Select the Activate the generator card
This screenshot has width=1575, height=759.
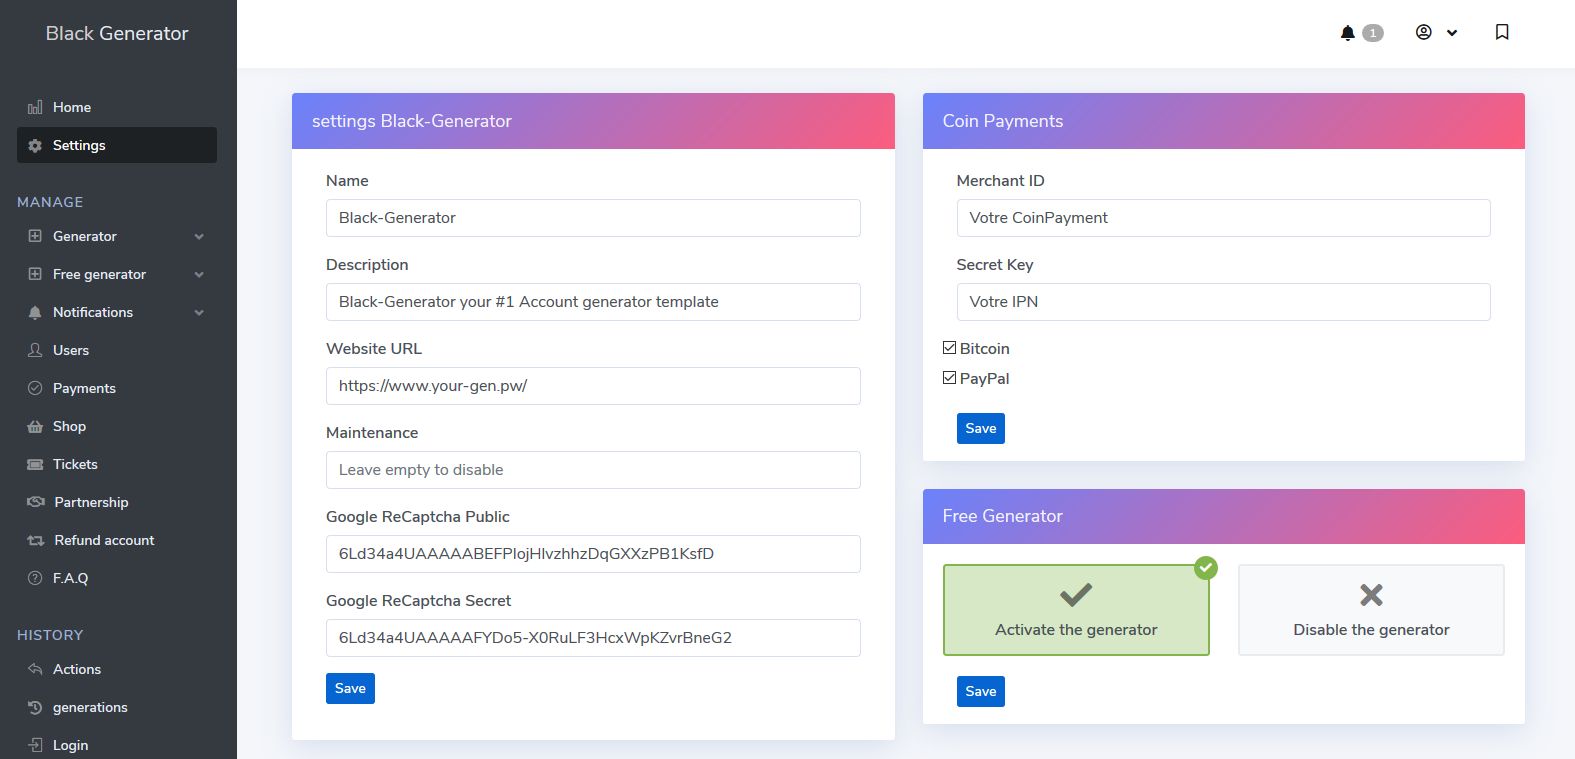pyautogui.click(x=1075, y=610)
